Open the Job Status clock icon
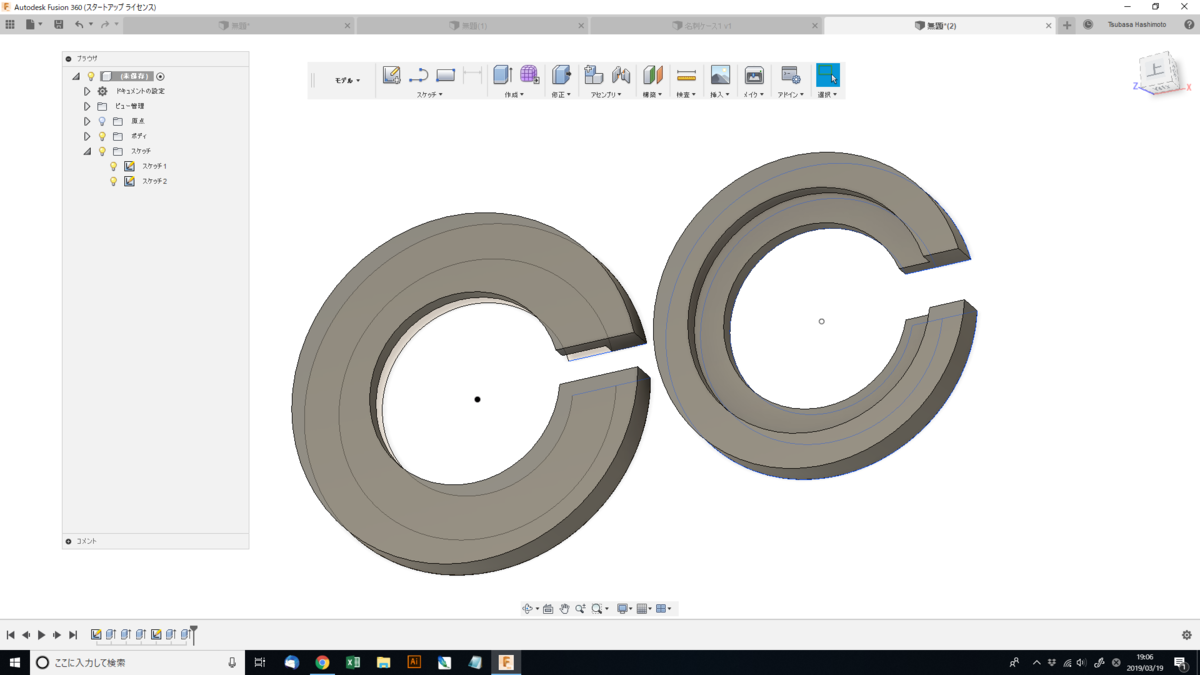The height and width of the screenshot is (675, 1200). pos(1088,25)
